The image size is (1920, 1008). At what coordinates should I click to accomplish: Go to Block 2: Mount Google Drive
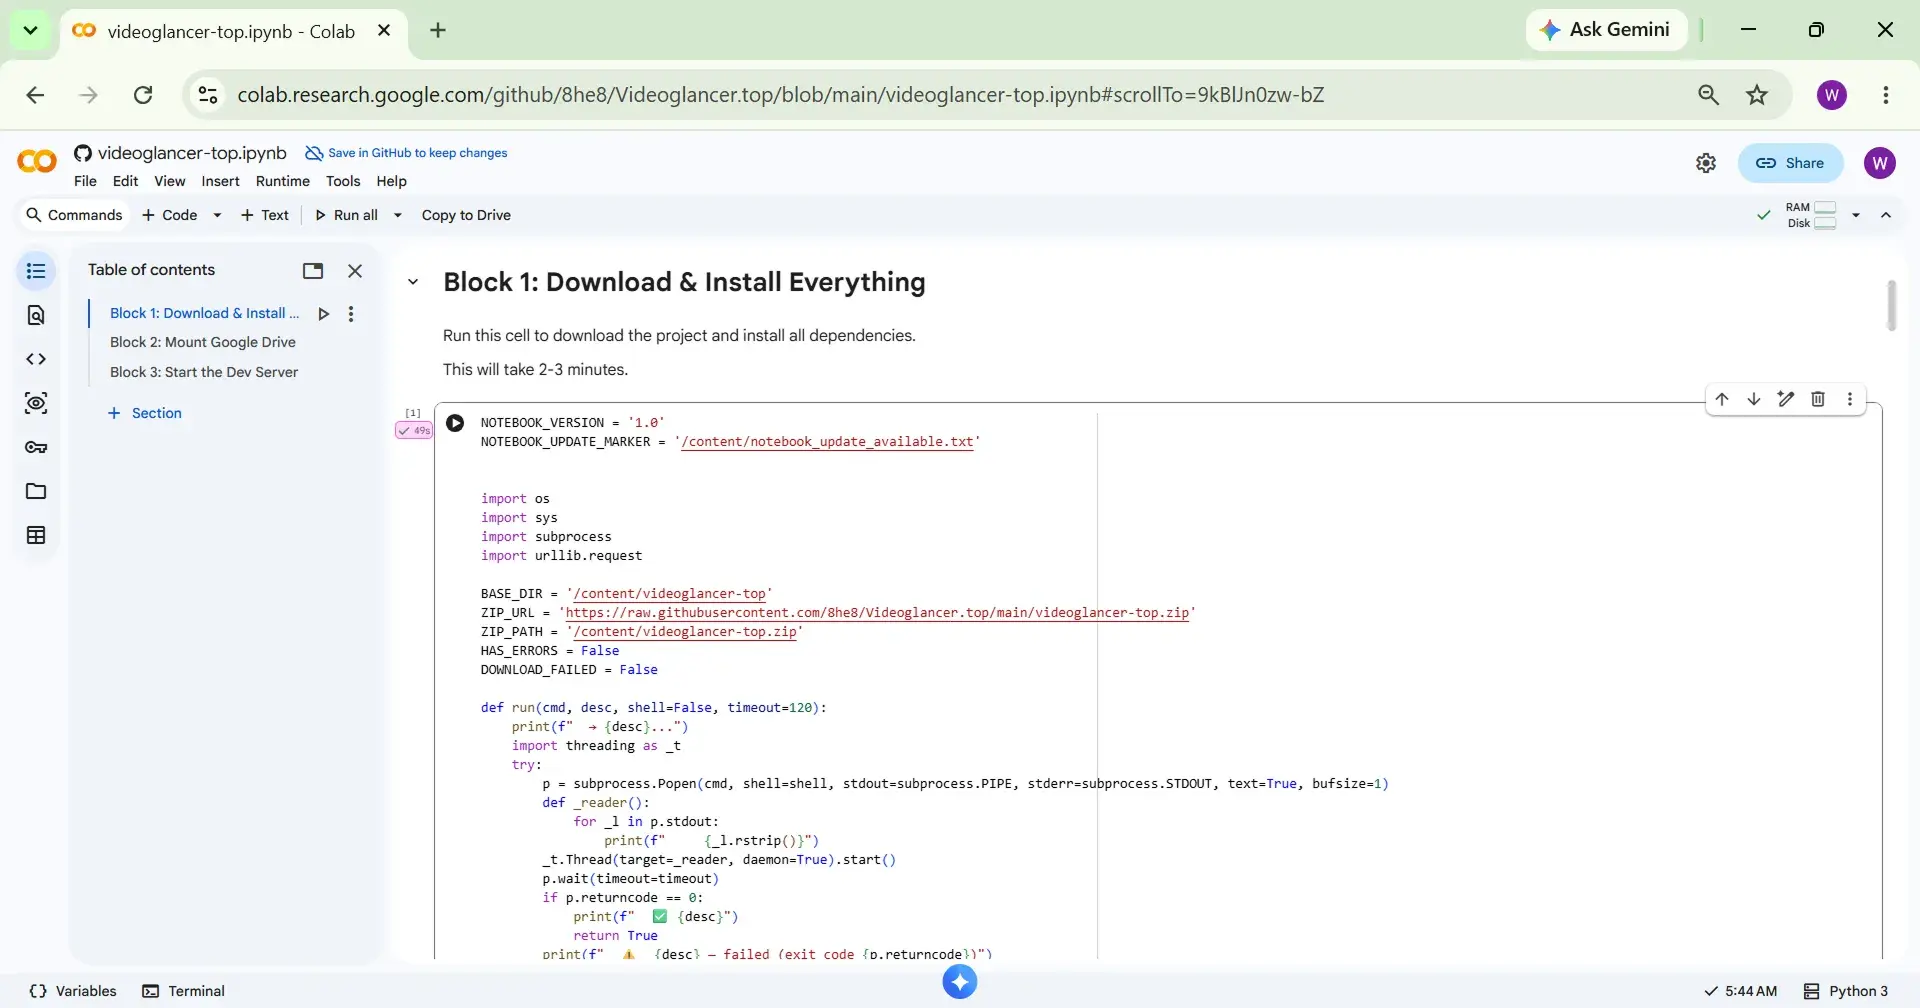point(203,342)
